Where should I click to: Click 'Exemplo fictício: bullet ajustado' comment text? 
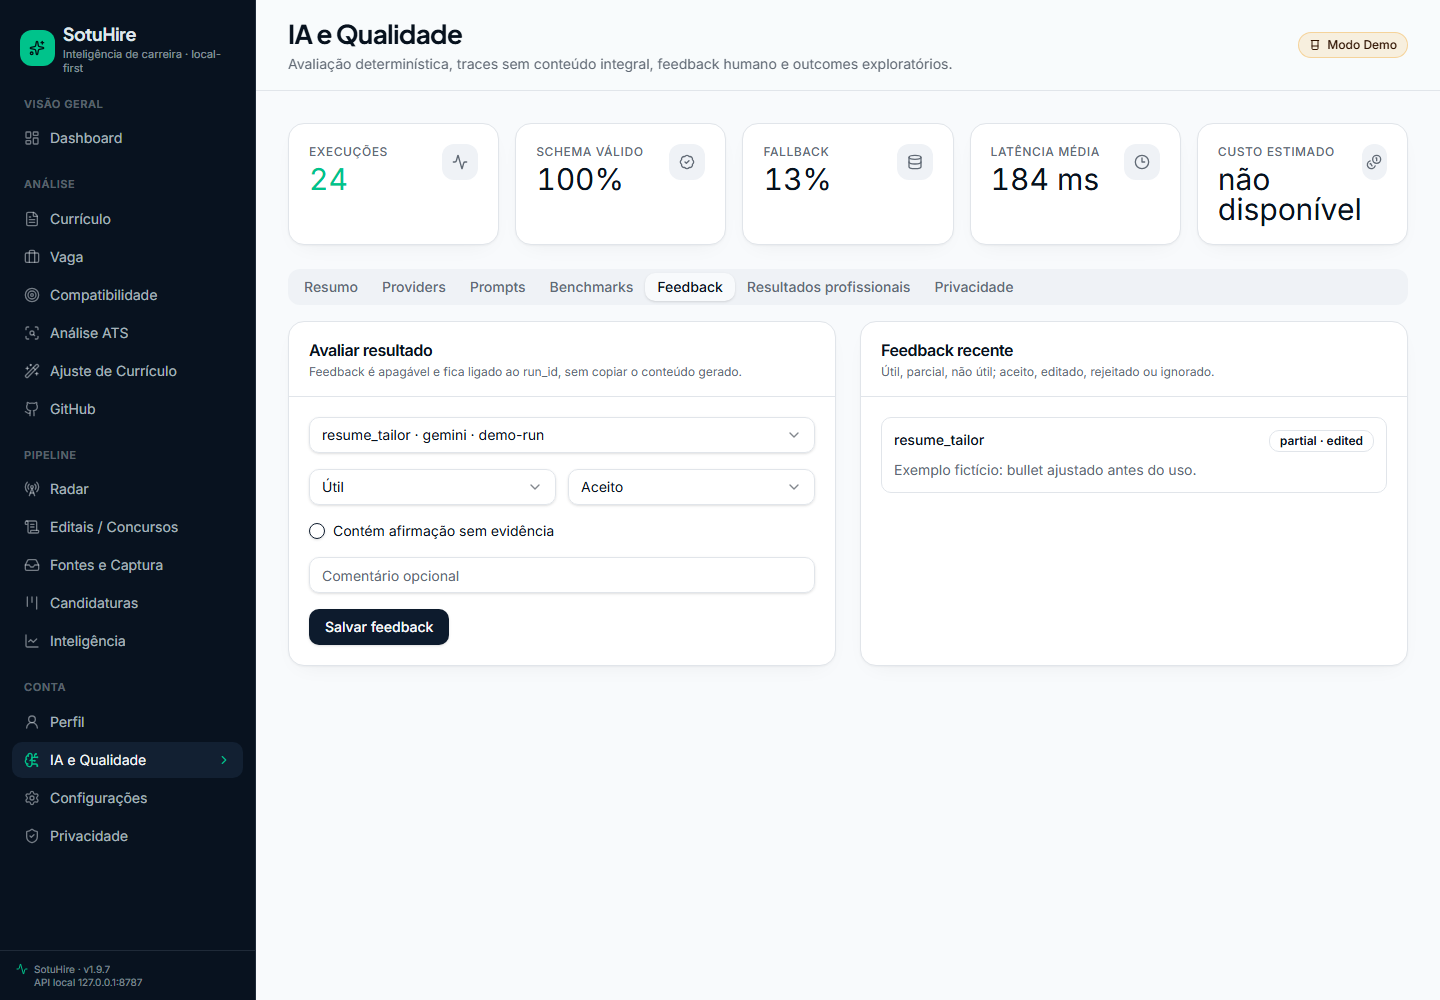point(1045,470)
